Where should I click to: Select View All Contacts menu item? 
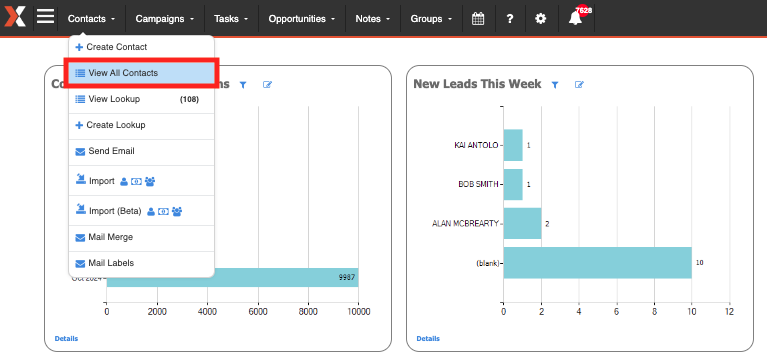pos(141,73)
